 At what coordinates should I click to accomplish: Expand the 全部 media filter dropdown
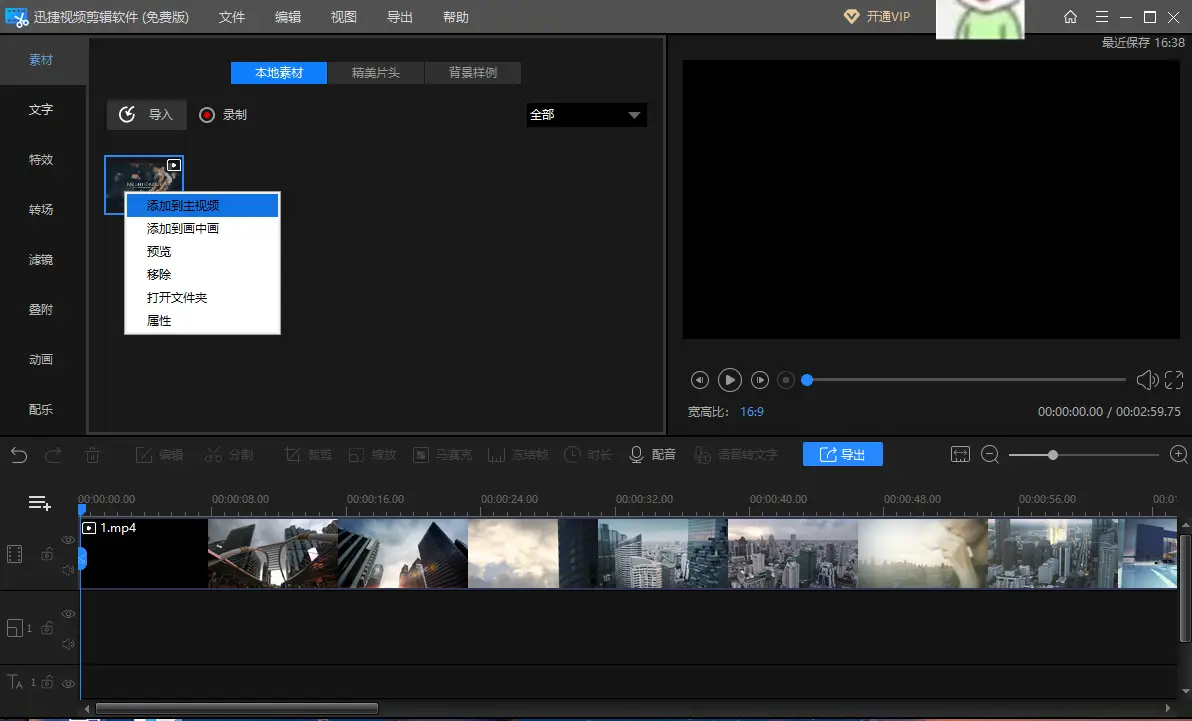pos(586,115)
